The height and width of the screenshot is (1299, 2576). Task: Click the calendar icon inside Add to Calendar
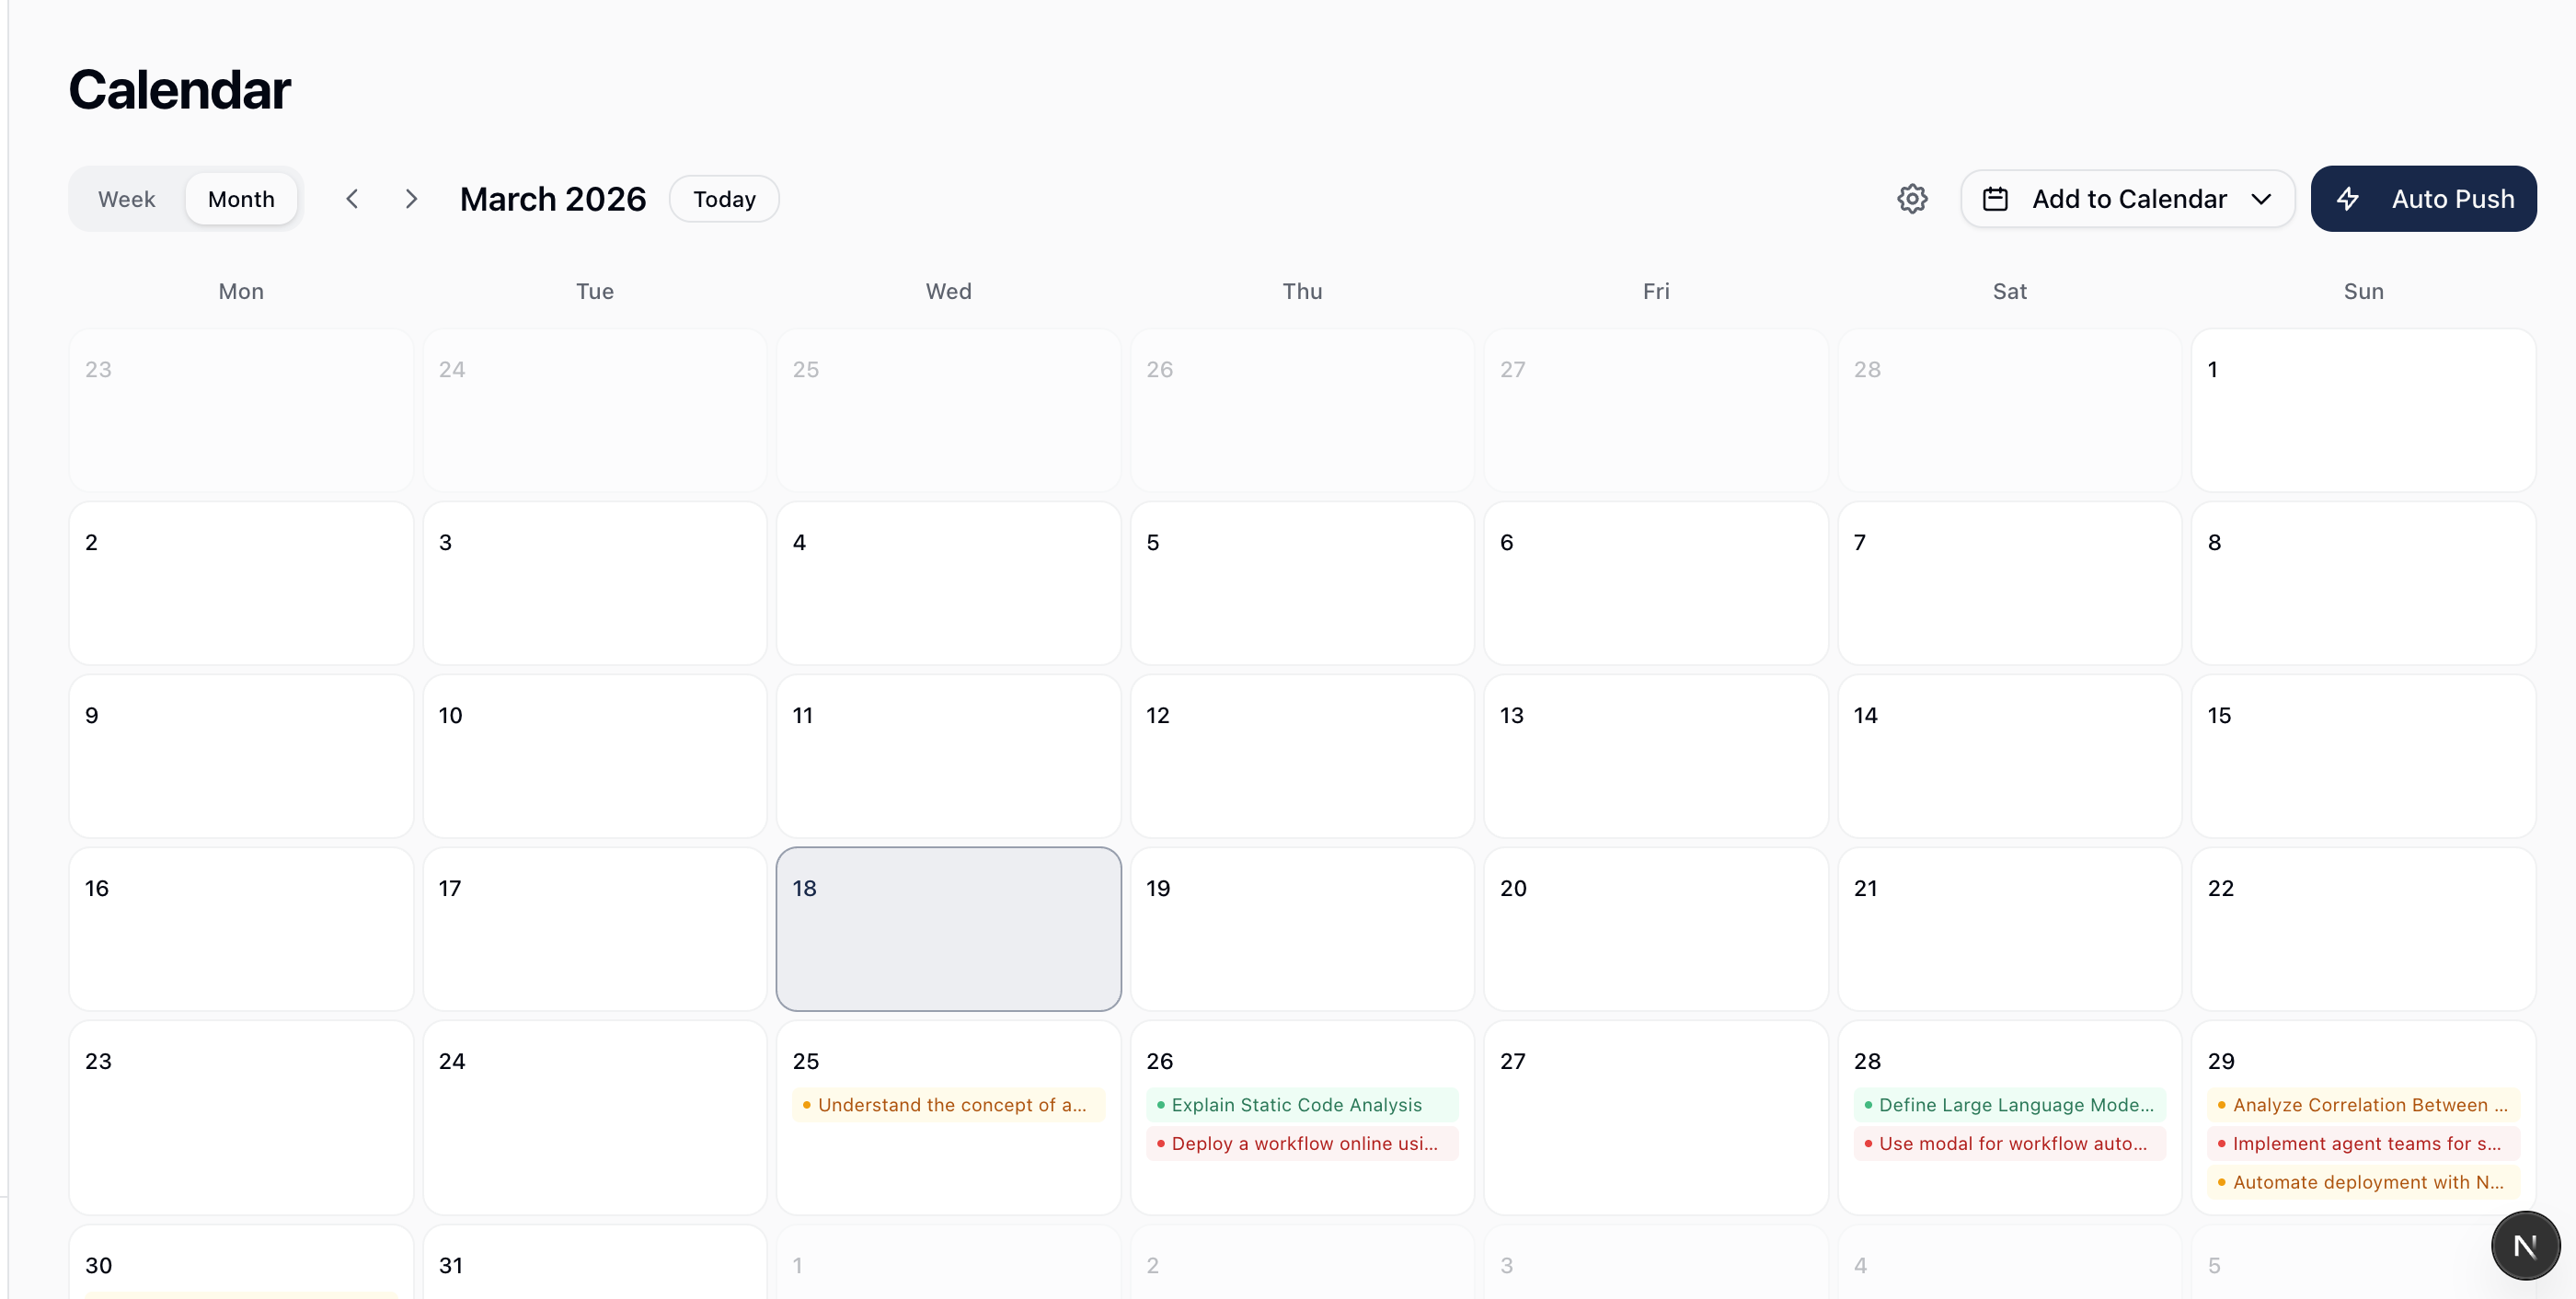1995,198
